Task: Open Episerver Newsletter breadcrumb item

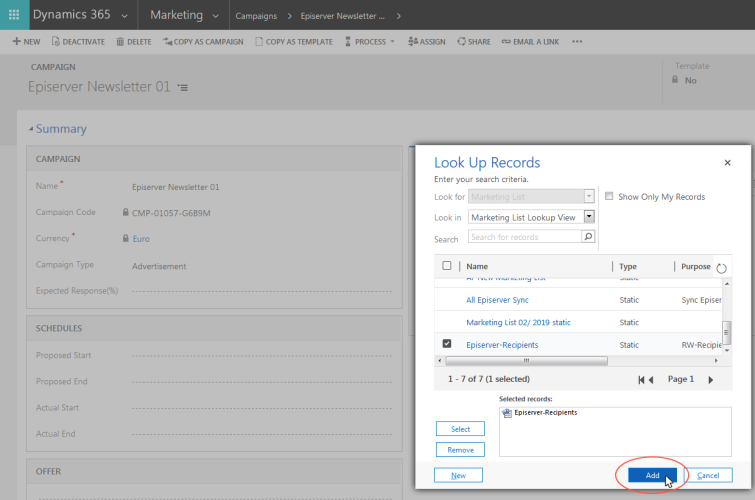Action: (342, 16)
